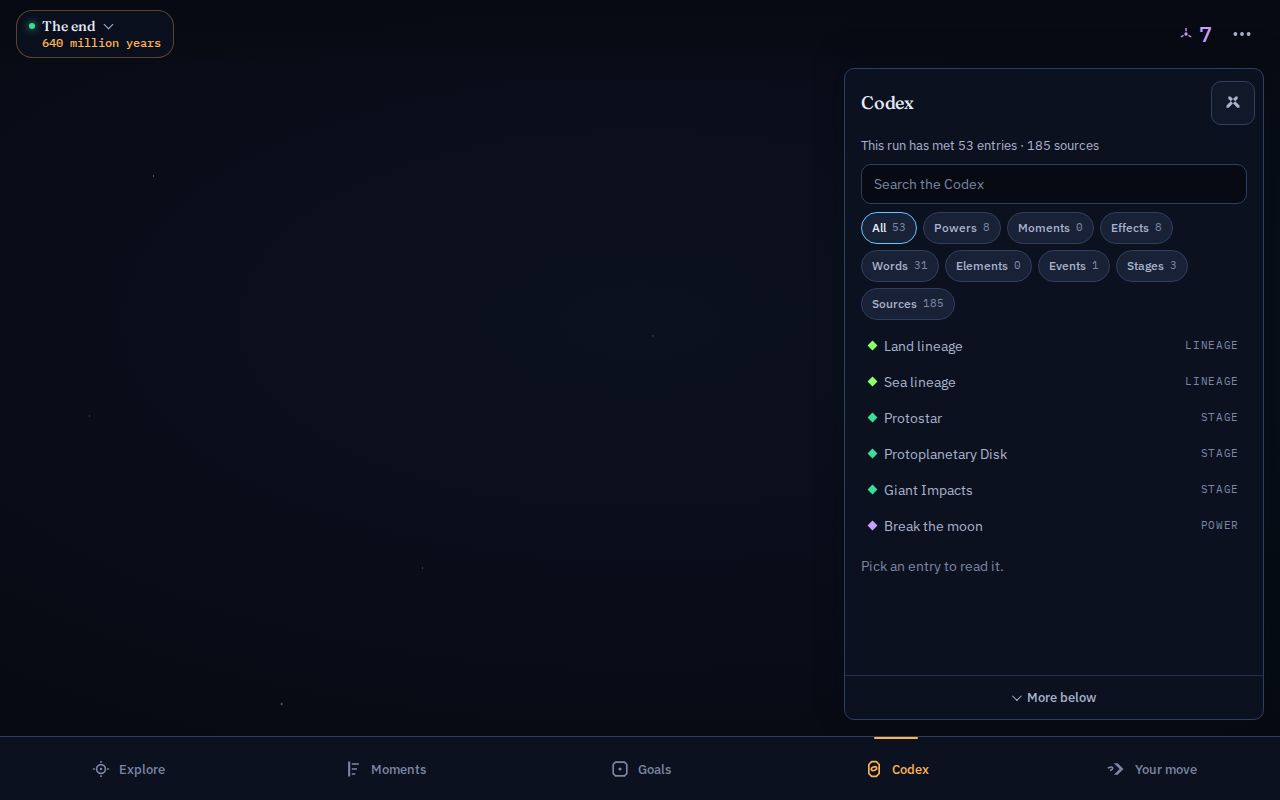Viewport: 1280px width, 800px height.
Task: Open the Protoplanetary Disk entry
Action: click(1054, 454)
